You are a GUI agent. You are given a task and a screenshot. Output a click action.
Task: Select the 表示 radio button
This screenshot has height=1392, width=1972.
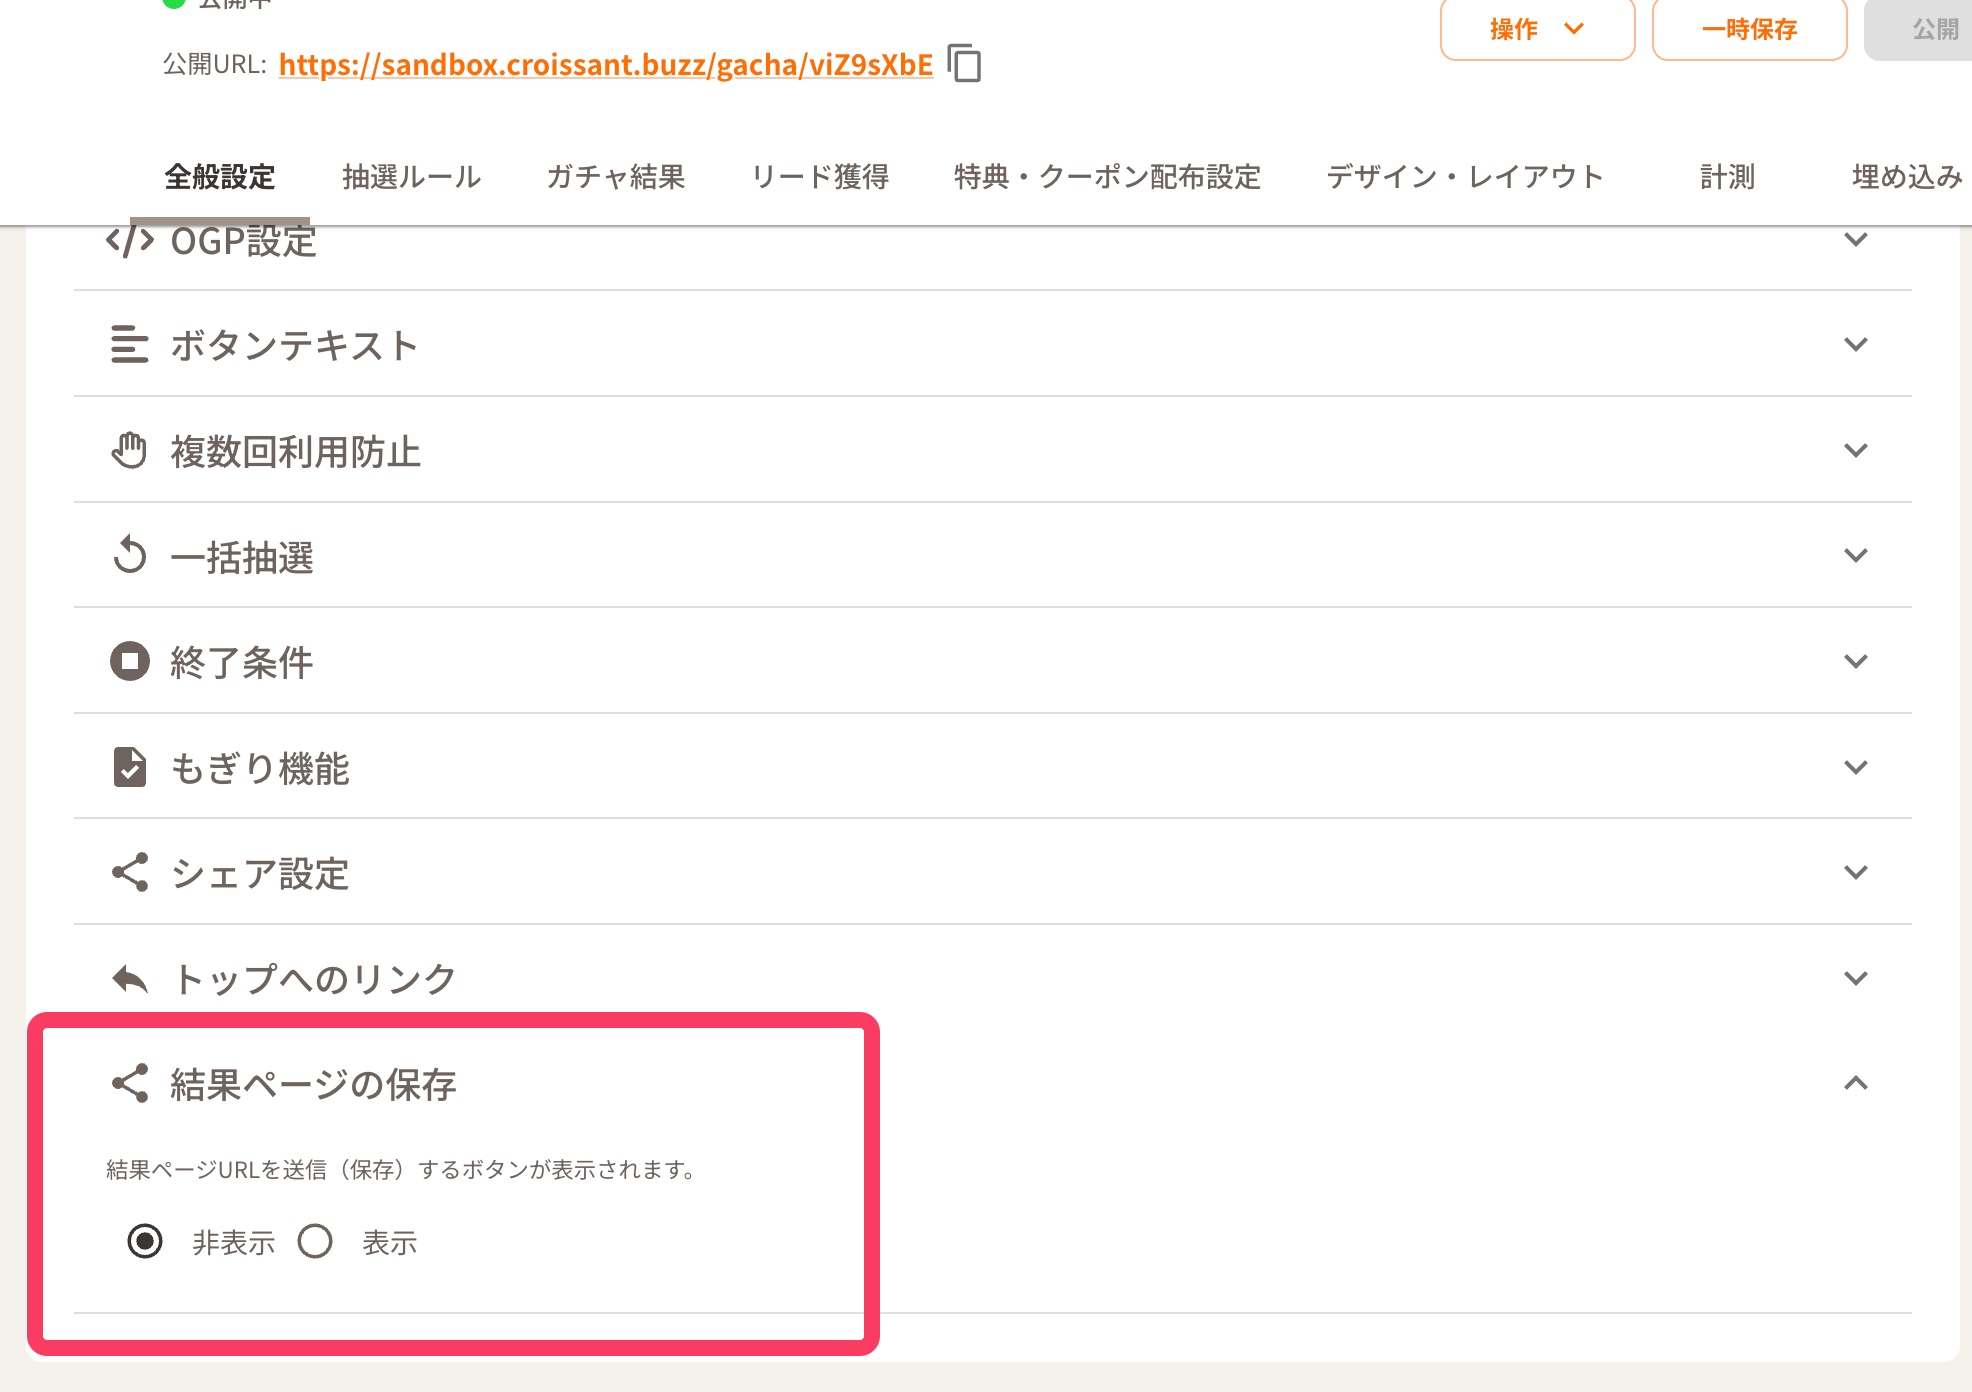(315, 1242)
